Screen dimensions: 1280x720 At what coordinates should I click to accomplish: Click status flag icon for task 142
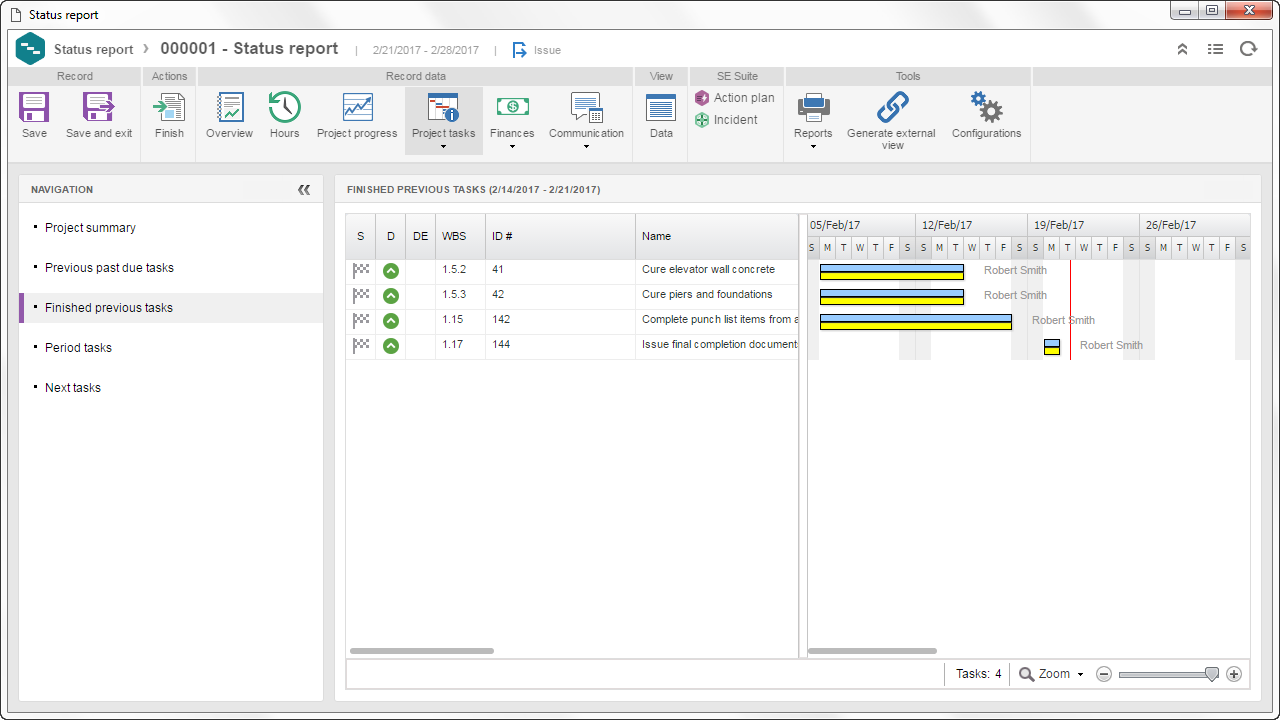tap(361, 320)
